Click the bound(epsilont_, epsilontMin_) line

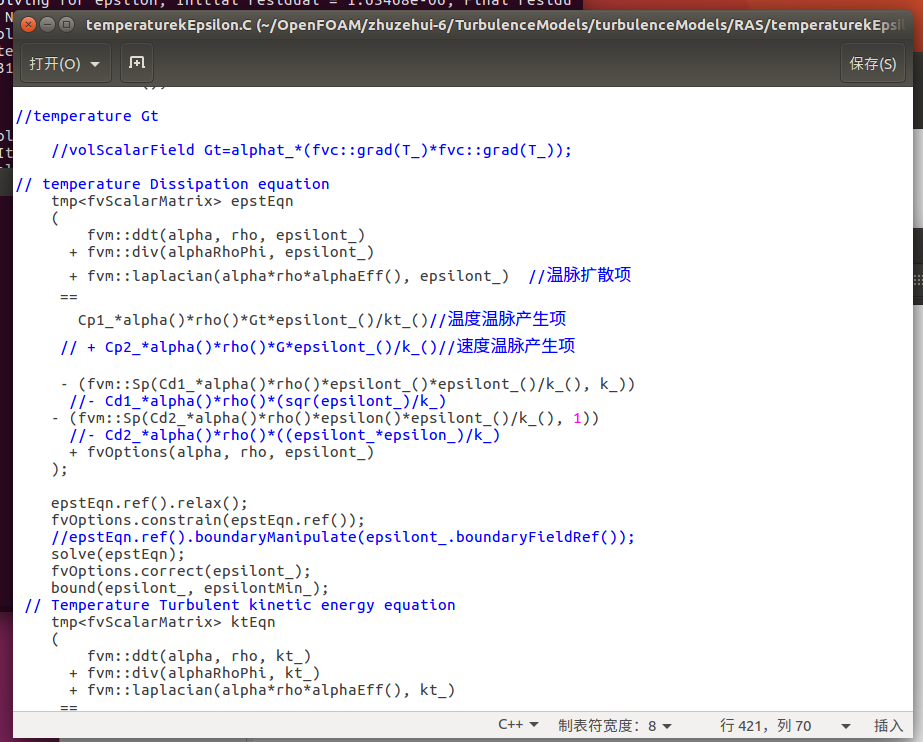click(x=190, y=588)
